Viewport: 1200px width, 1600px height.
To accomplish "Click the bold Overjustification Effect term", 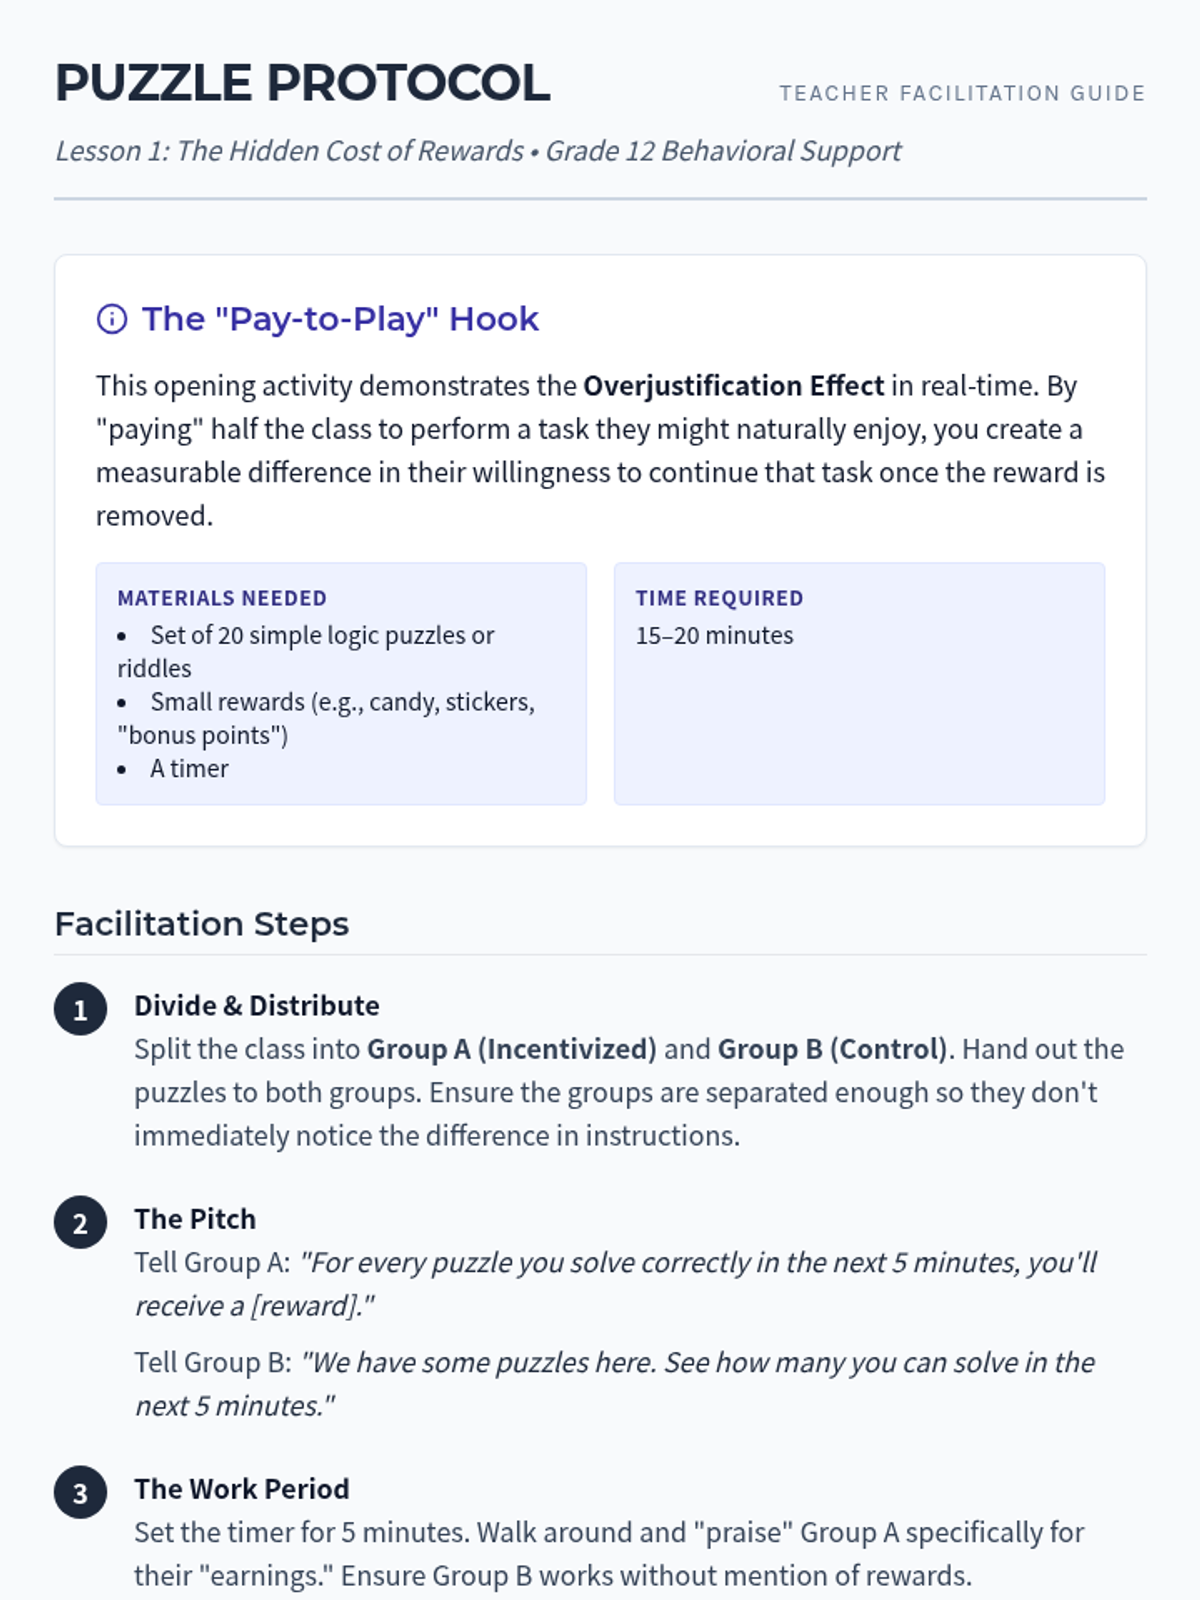I will pos(733,386).
